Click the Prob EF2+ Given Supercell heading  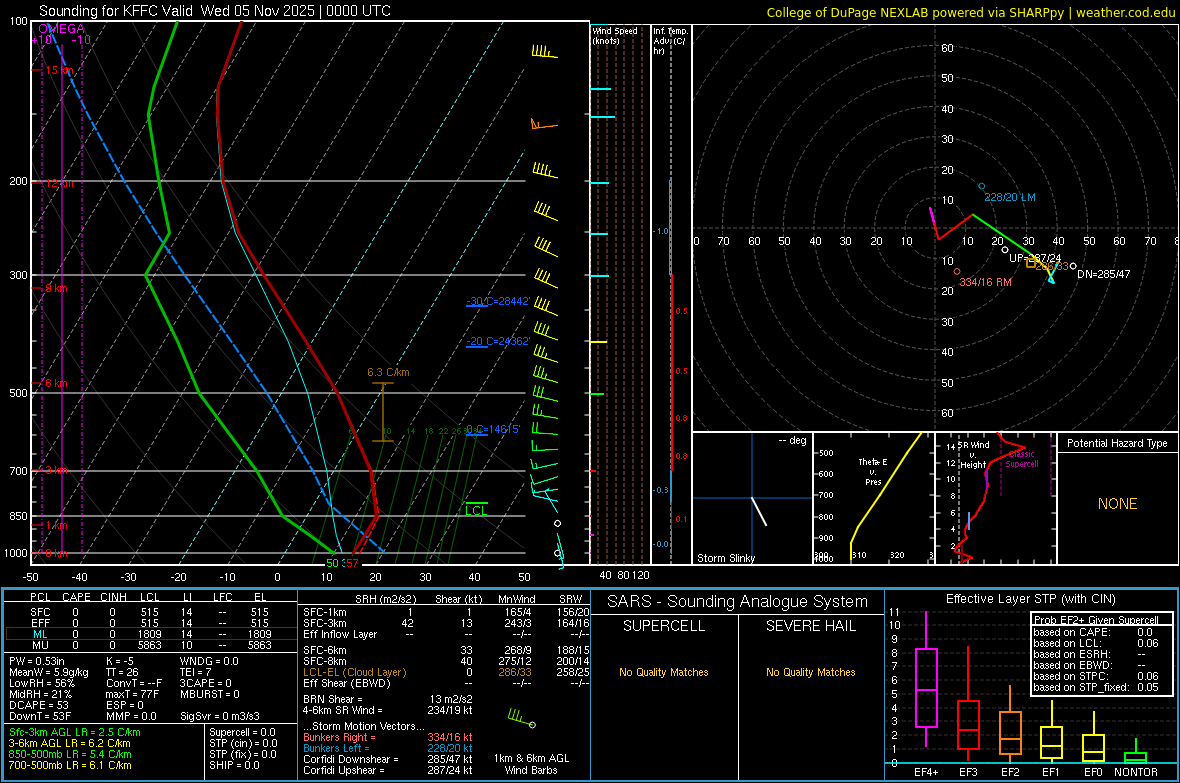pyautogui.click(x=1096, y=620)
